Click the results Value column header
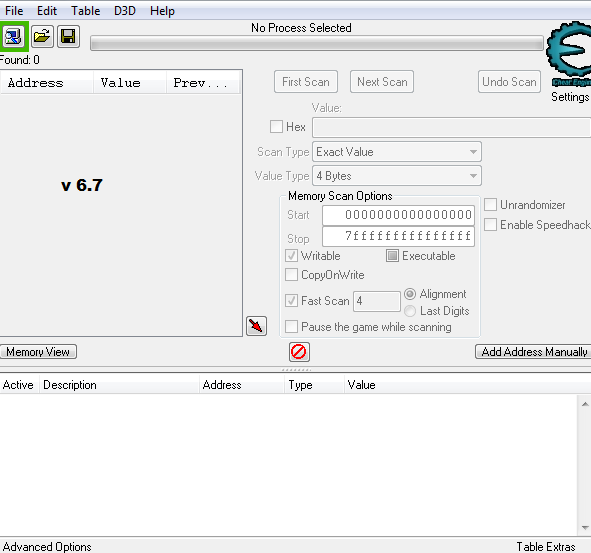The image size is (591, 553). pos(129,83)
